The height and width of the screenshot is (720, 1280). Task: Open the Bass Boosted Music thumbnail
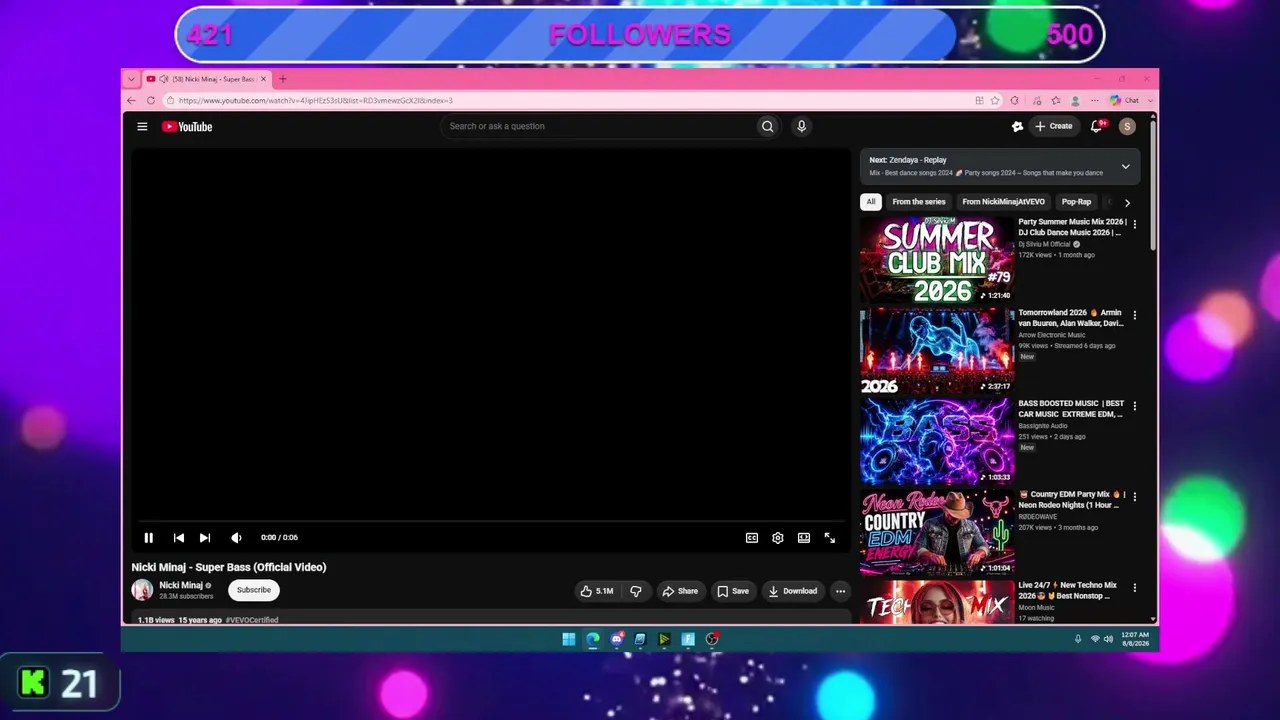tap(937, 442)
